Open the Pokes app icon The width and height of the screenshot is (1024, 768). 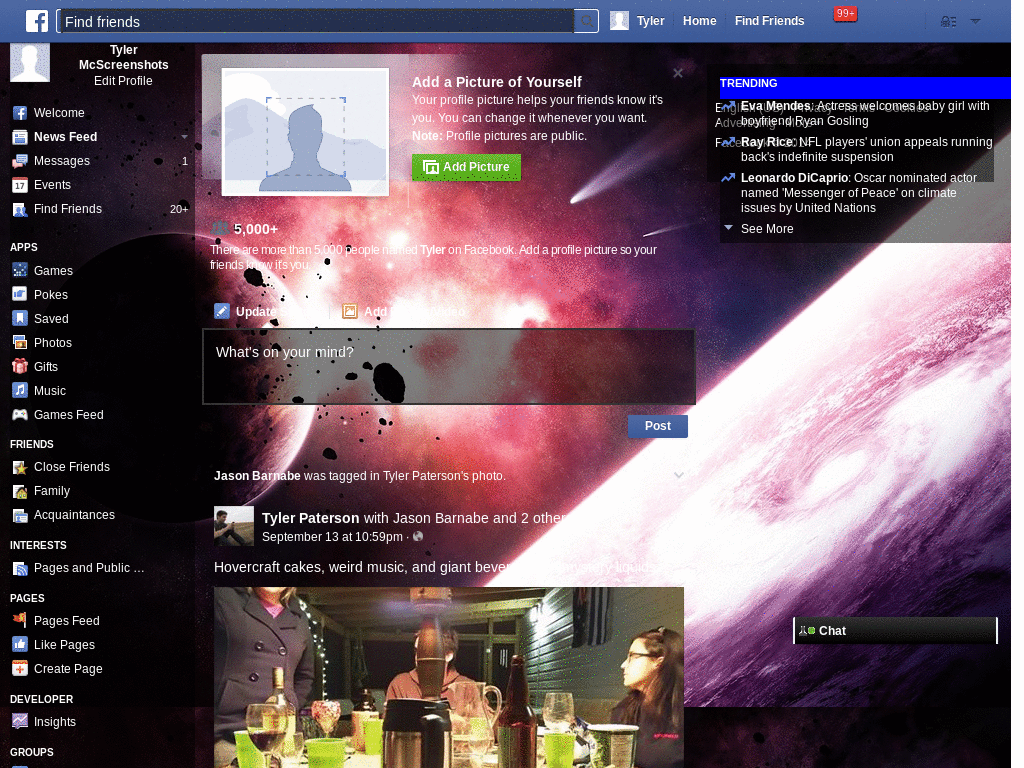click(20, 294)
